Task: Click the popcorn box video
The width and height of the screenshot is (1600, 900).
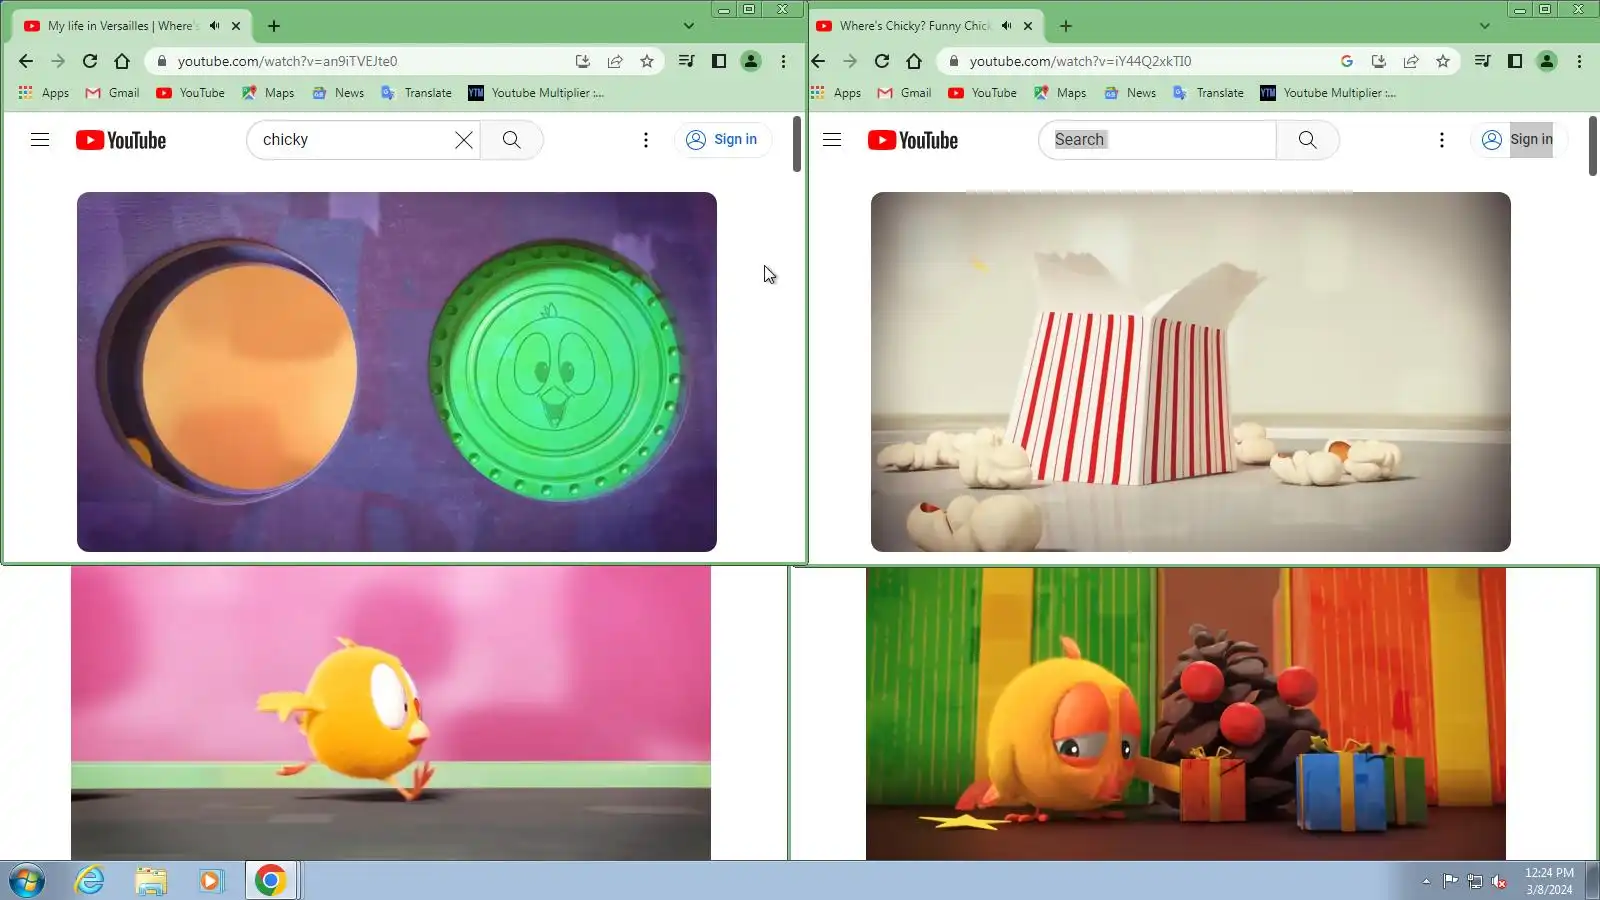Action: 1191,372
